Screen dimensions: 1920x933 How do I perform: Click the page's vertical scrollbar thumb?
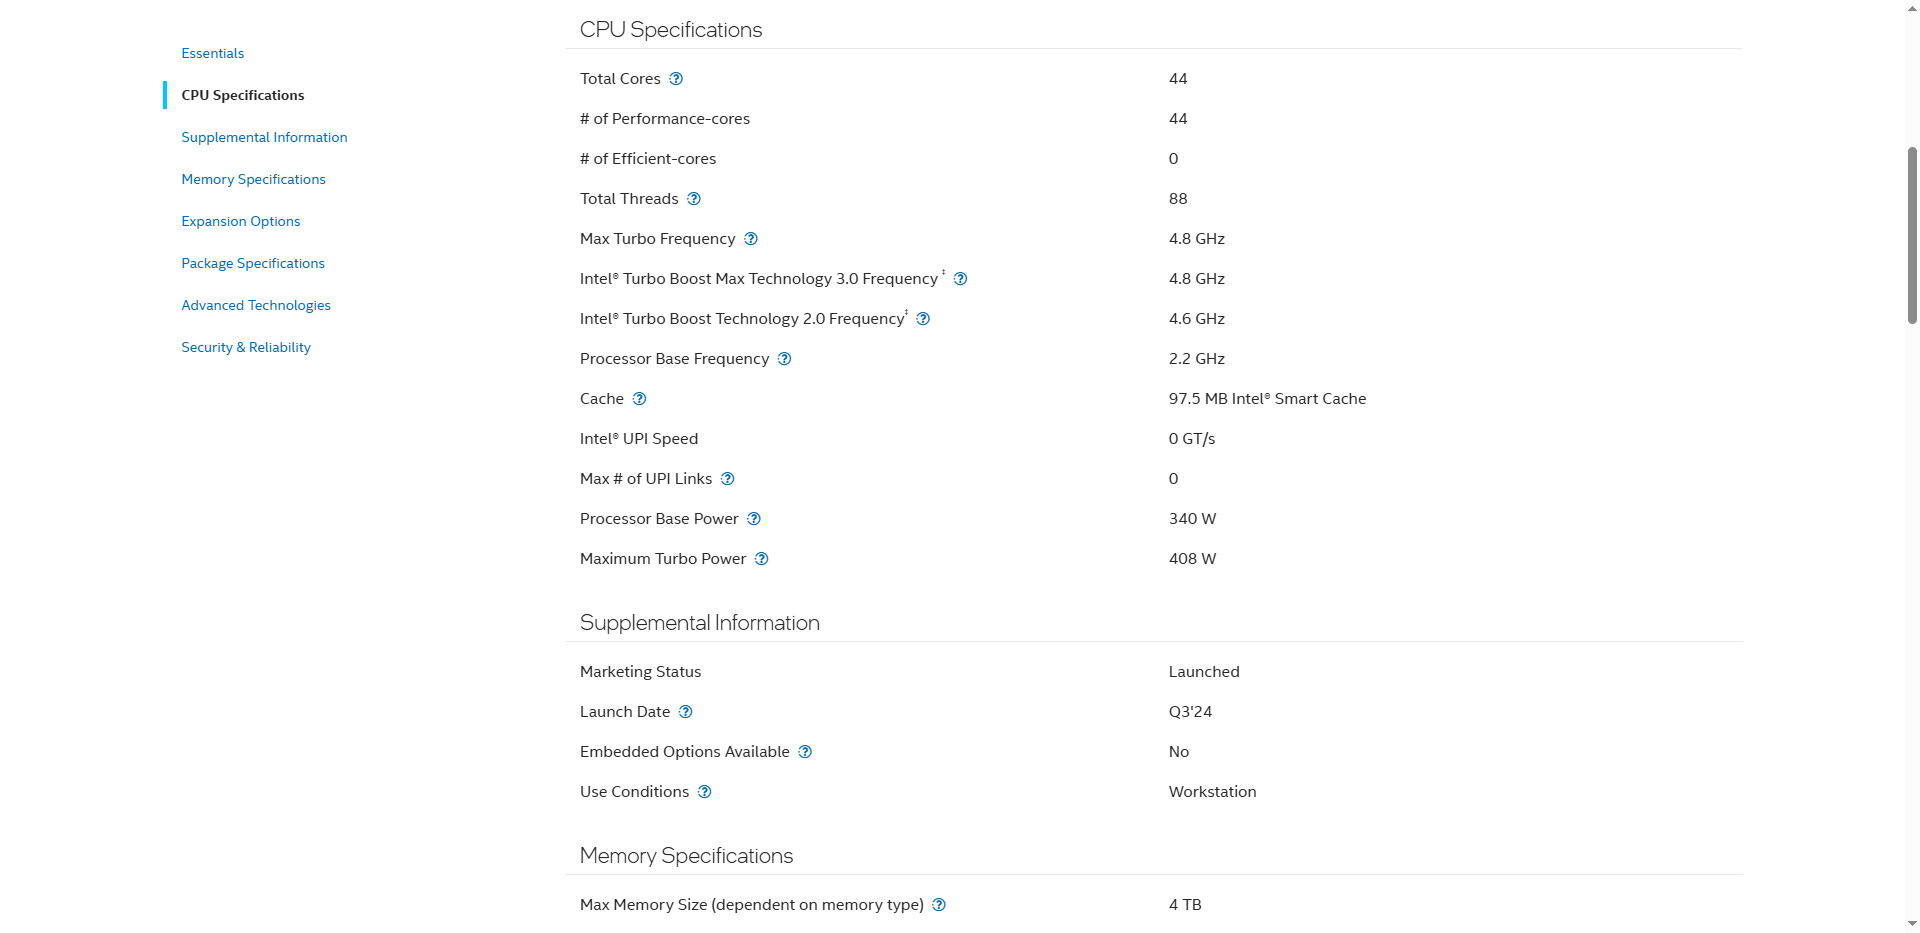coord(1912,235)
